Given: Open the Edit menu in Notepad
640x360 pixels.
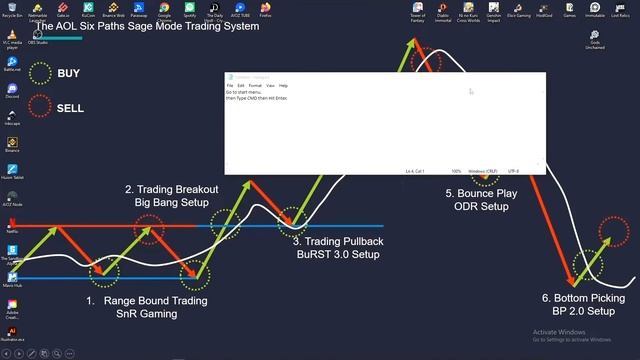Looking at the screenshot, I should tap(241, 86).
